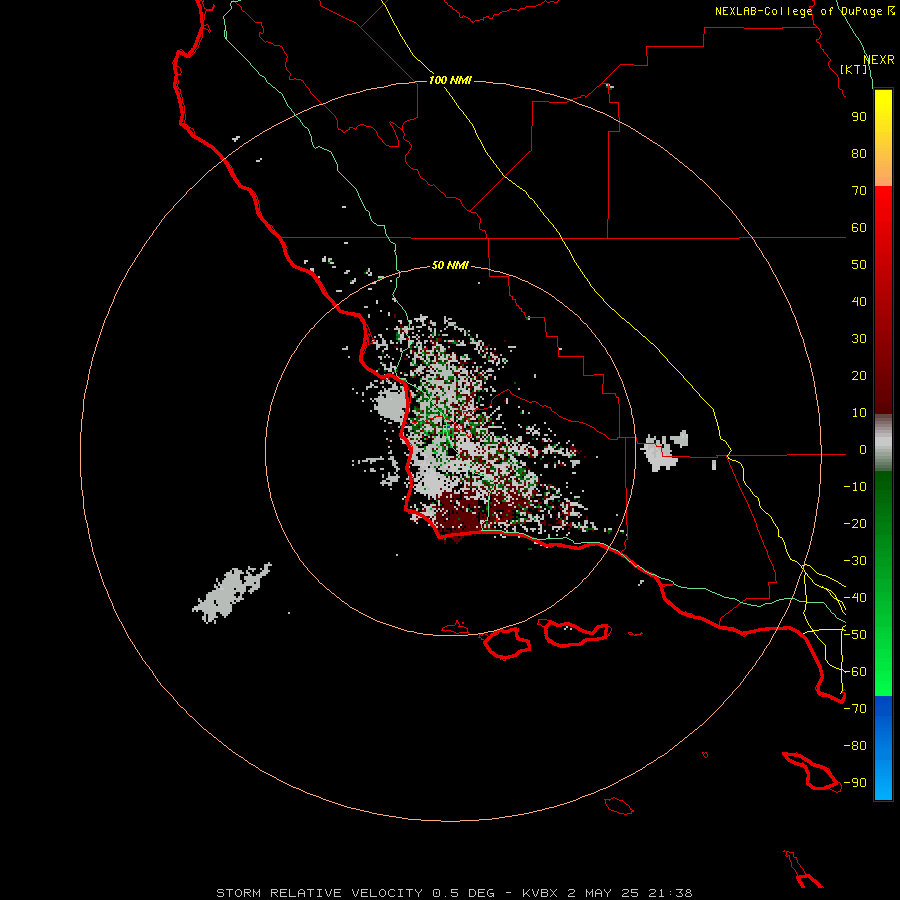Image resolution: width=900 pixels, height=900 pixels.
Task: Click the gray offshore echo cluster southwest of radar
Action: coord(232,593)
